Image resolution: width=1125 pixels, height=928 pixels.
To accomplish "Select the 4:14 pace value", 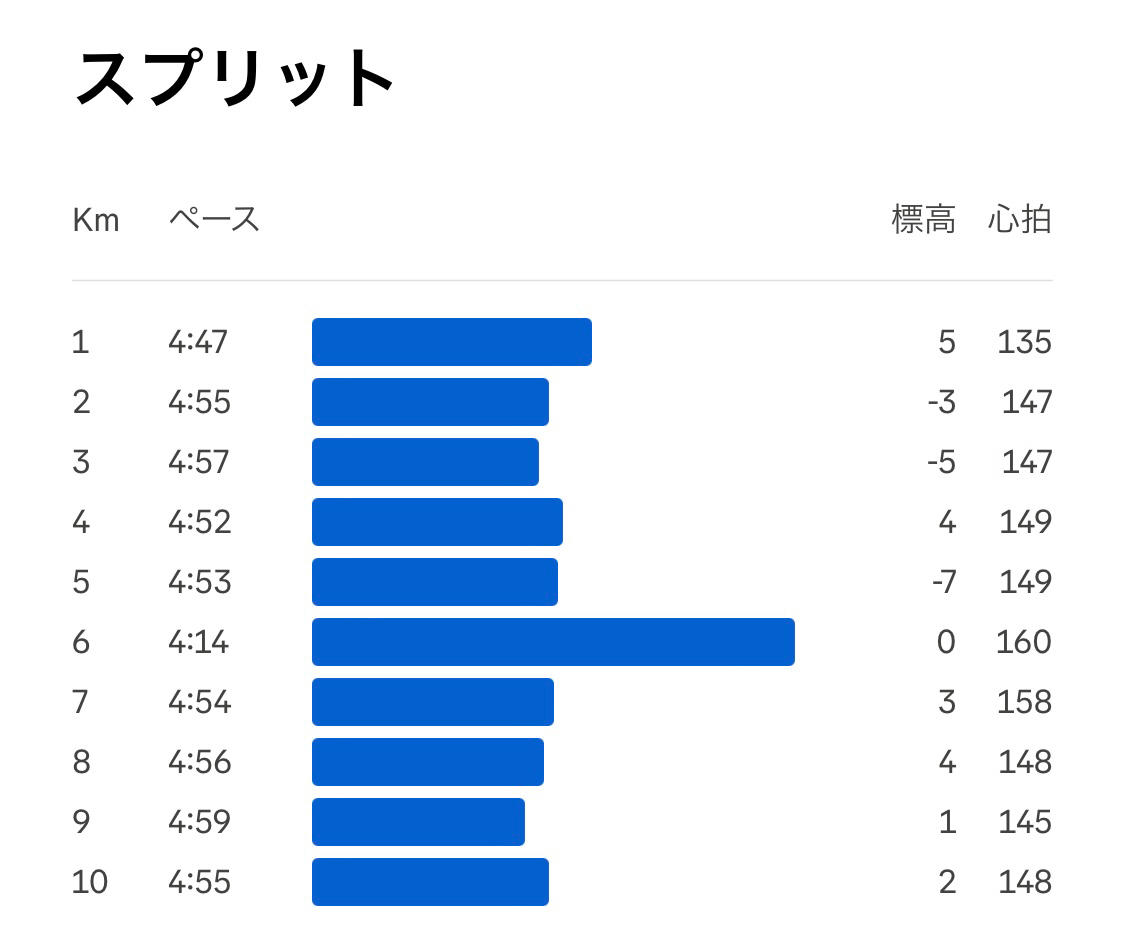I will (199, 642).
